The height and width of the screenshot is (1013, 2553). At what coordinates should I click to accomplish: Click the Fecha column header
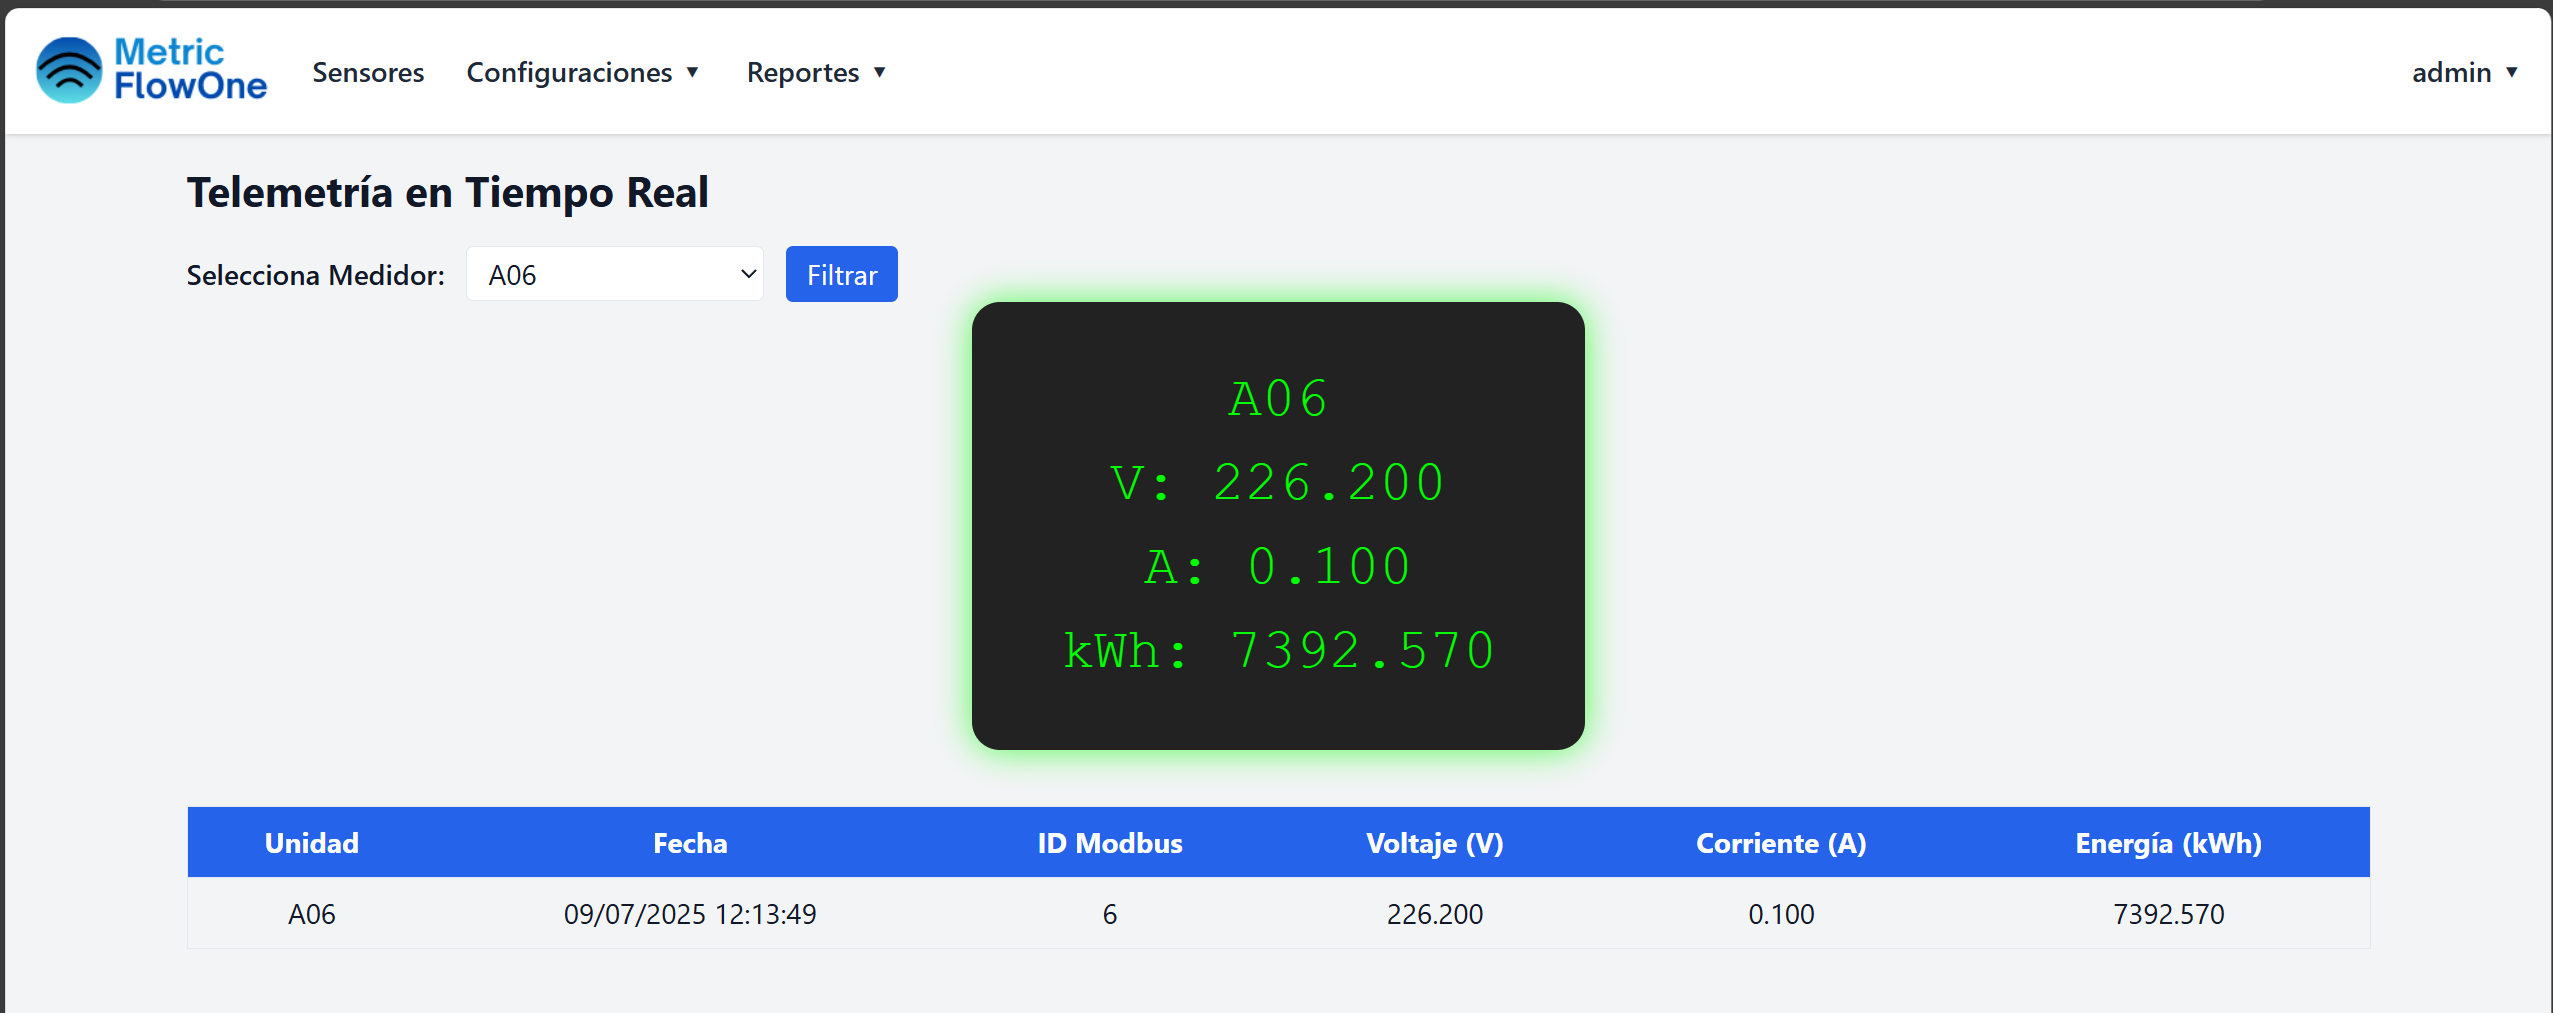pos(690,843)
